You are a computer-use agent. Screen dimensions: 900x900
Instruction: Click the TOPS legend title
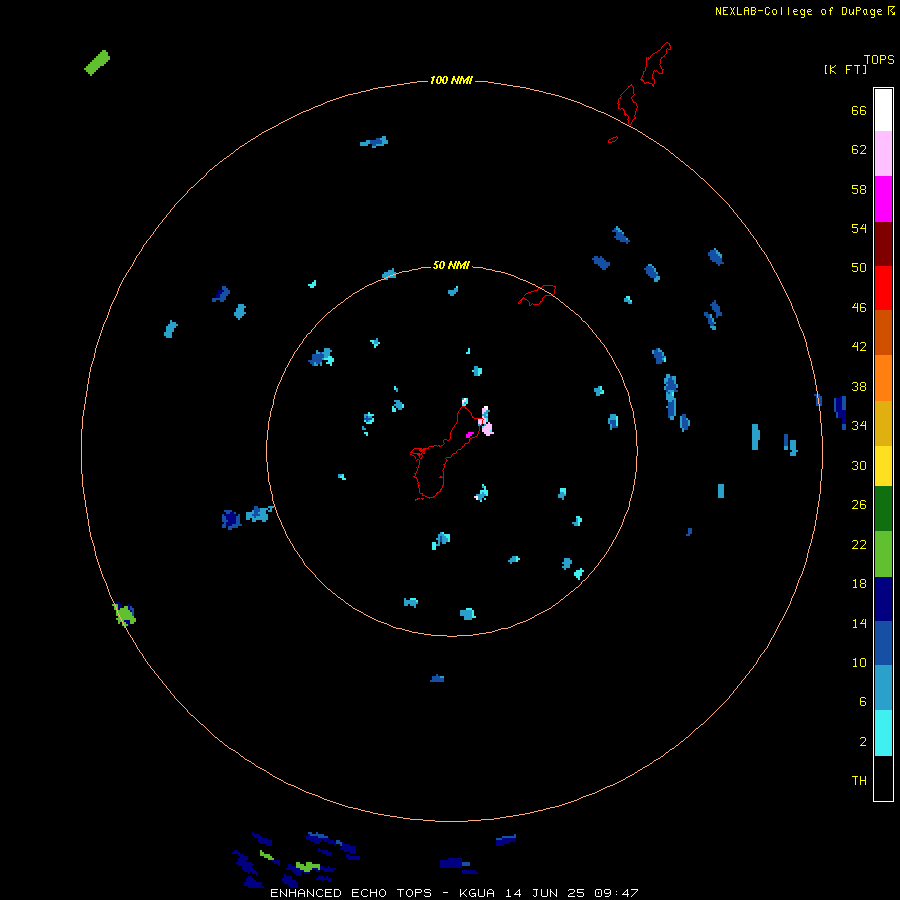tap(879, 59)
